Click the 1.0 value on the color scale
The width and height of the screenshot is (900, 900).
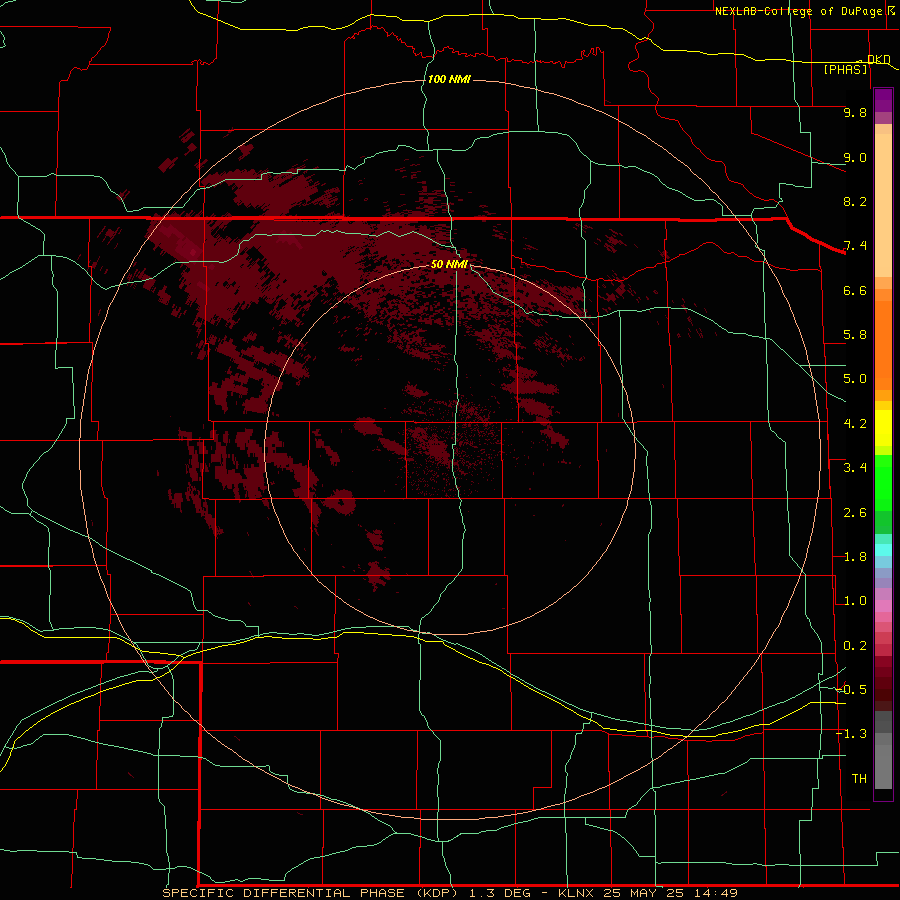855,601
